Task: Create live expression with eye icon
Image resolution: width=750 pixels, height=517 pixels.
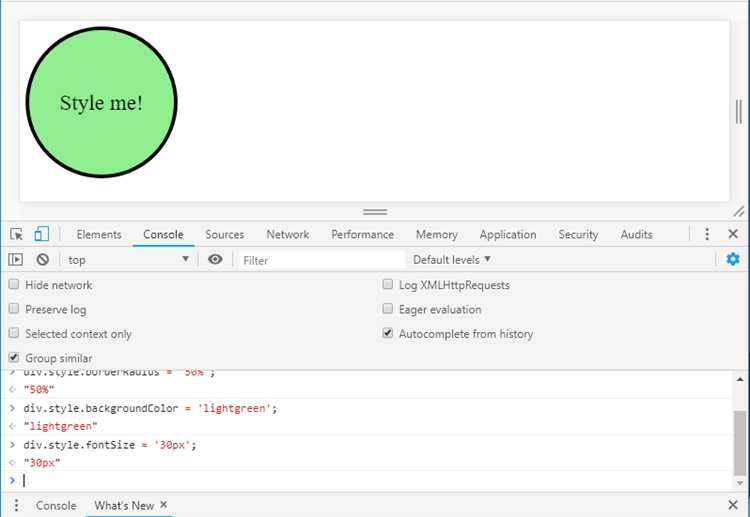Action: coord(215,259)
